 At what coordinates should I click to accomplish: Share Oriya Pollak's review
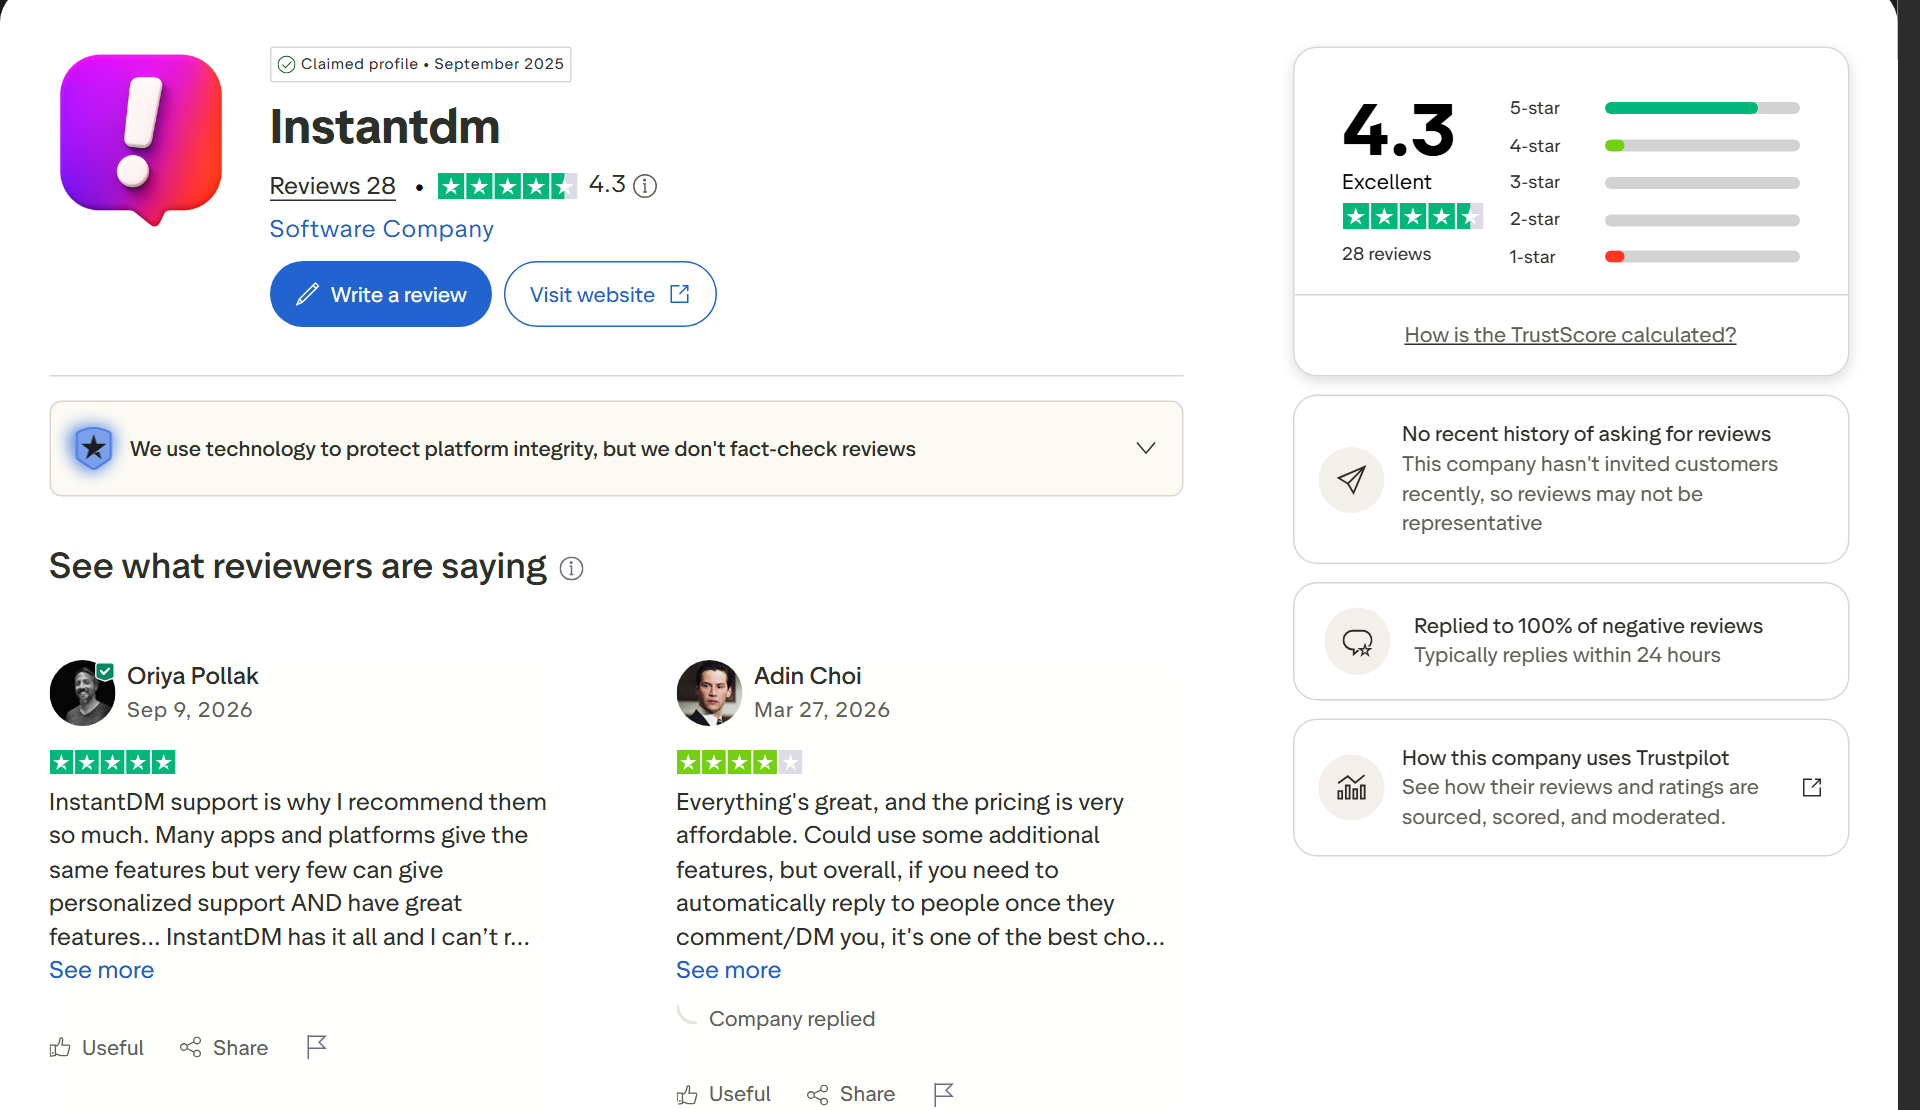coord(224,1048)
